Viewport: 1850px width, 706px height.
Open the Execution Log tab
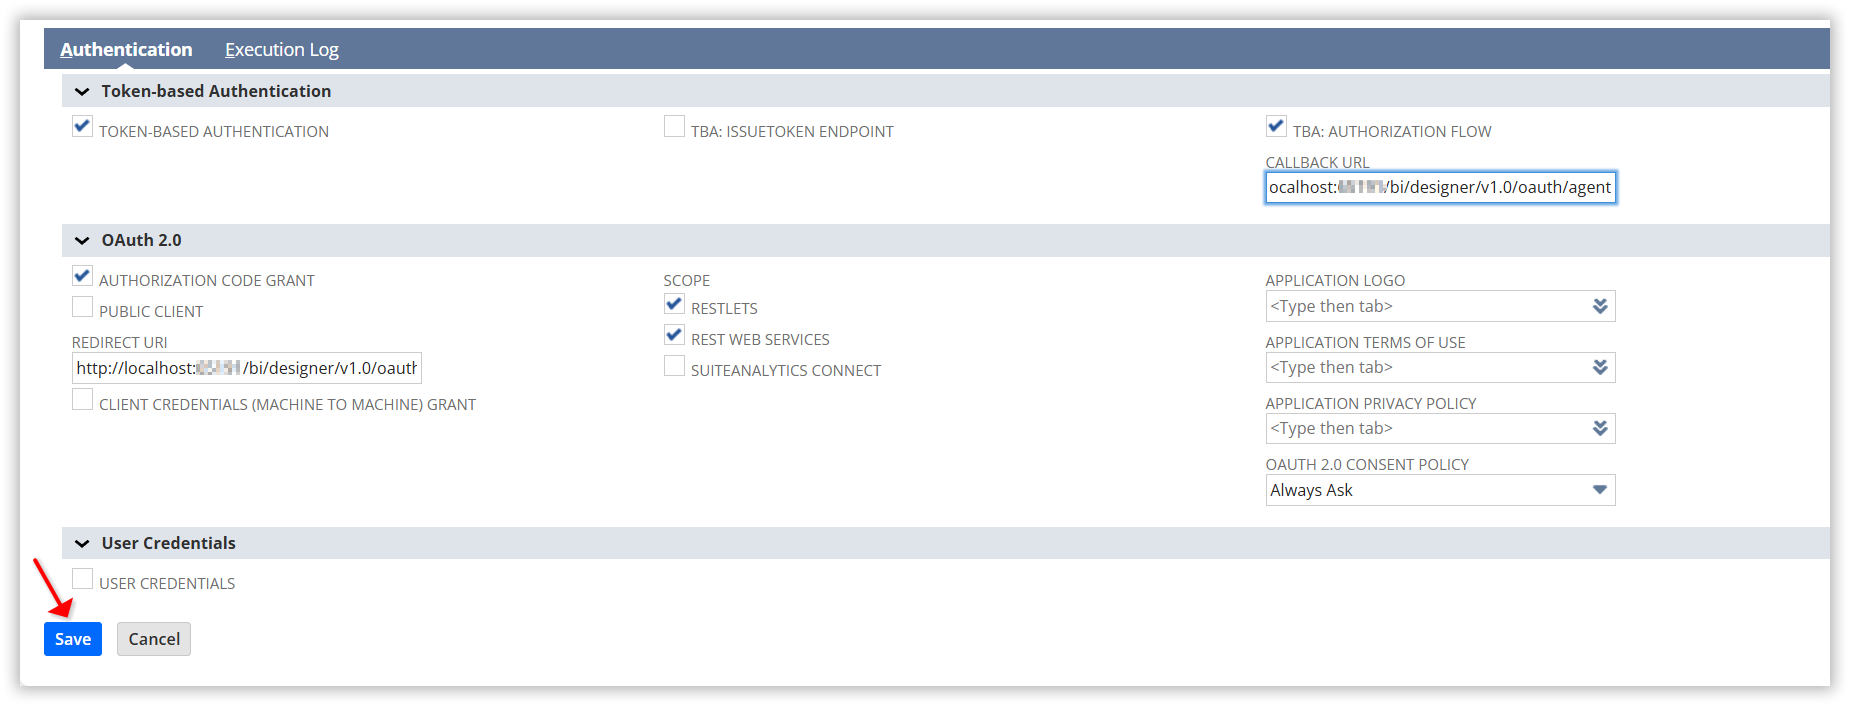click(x=282, y=49)
